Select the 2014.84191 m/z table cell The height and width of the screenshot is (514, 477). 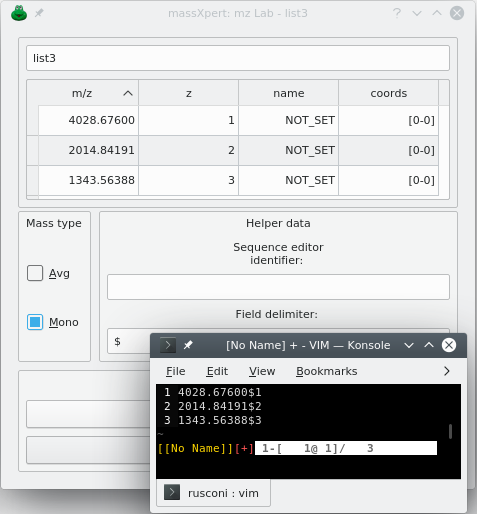tap(88, 150)
